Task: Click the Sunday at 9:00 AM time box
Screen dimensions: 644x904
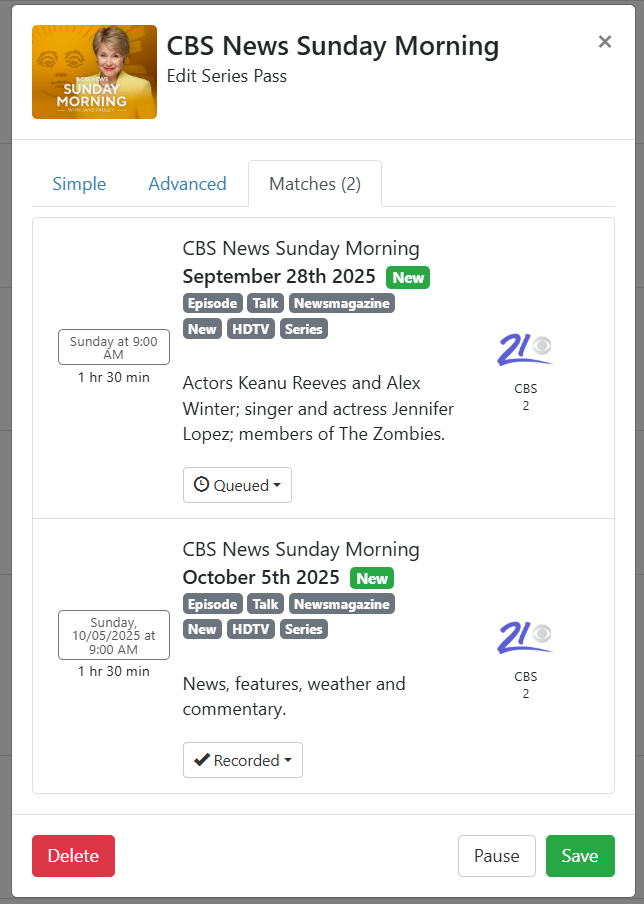Action: (x=114, y=347)
